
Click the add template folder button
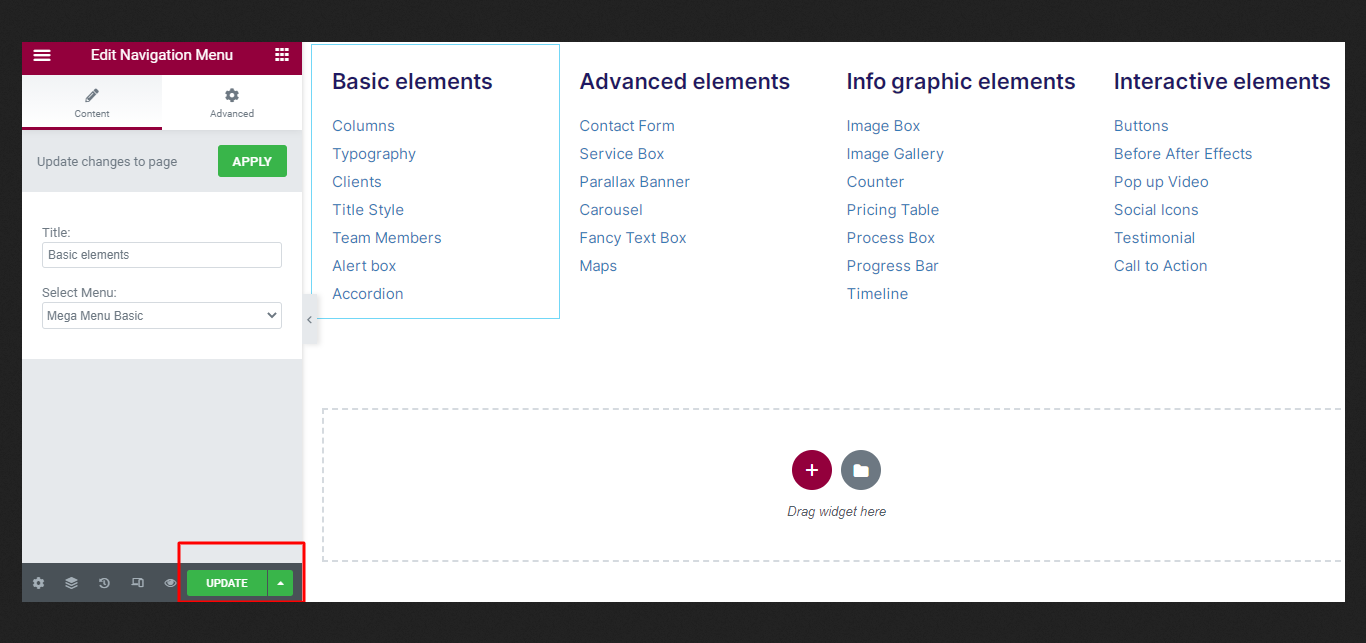(860, 470)
